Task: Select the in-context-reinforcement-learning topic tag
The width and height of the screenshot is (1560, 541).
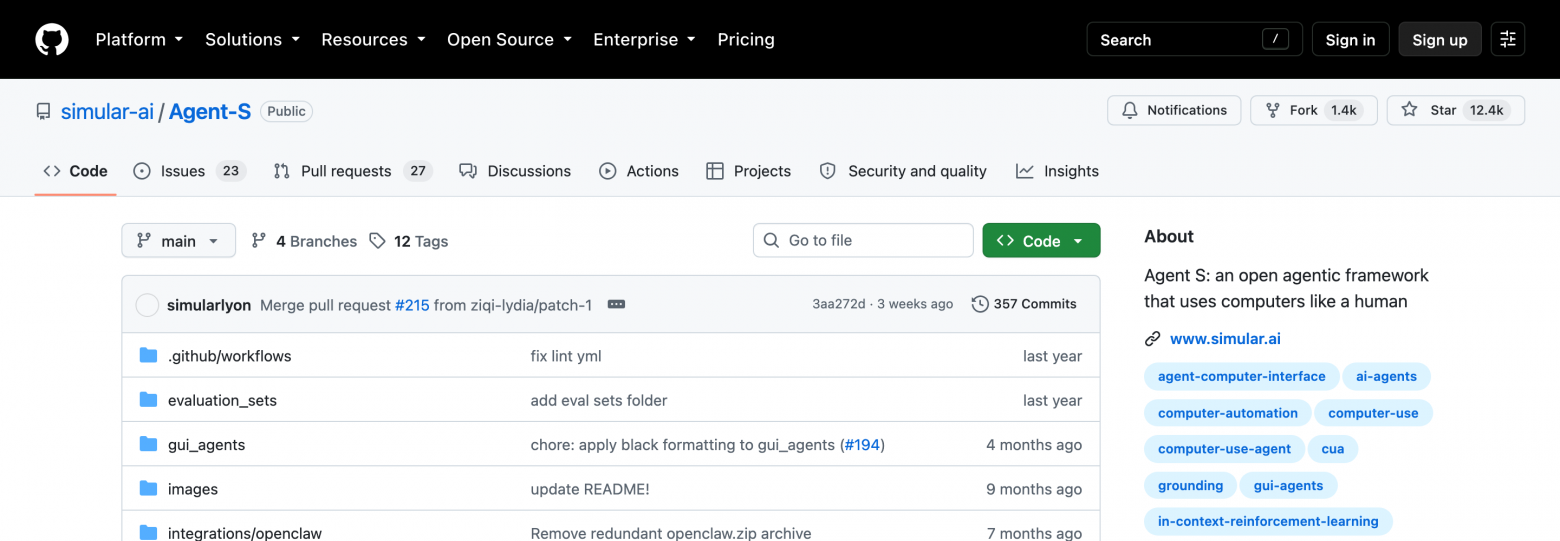Action: (x=1268, y=521)
